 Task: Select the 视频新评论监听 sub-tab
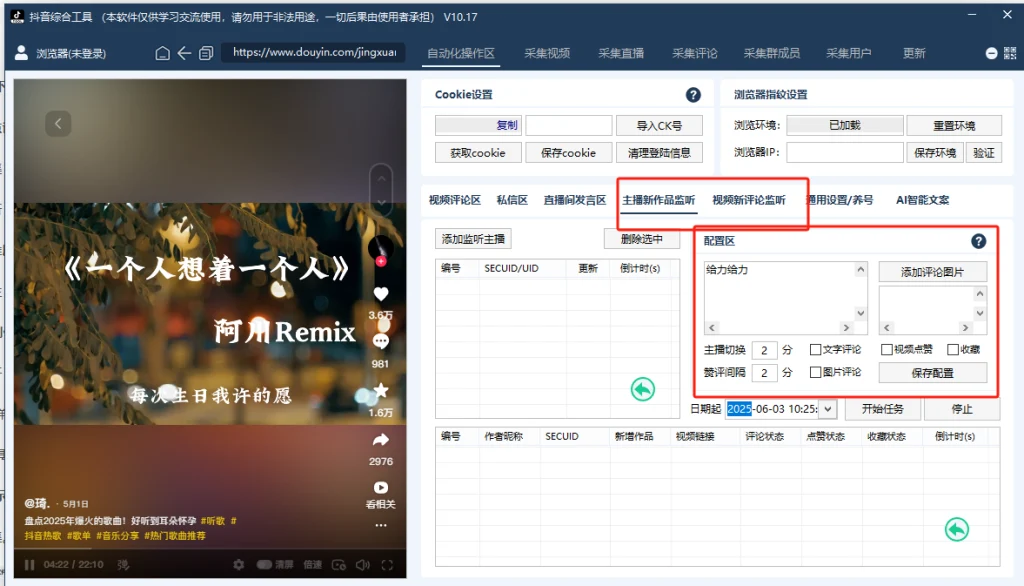[748, 200]
